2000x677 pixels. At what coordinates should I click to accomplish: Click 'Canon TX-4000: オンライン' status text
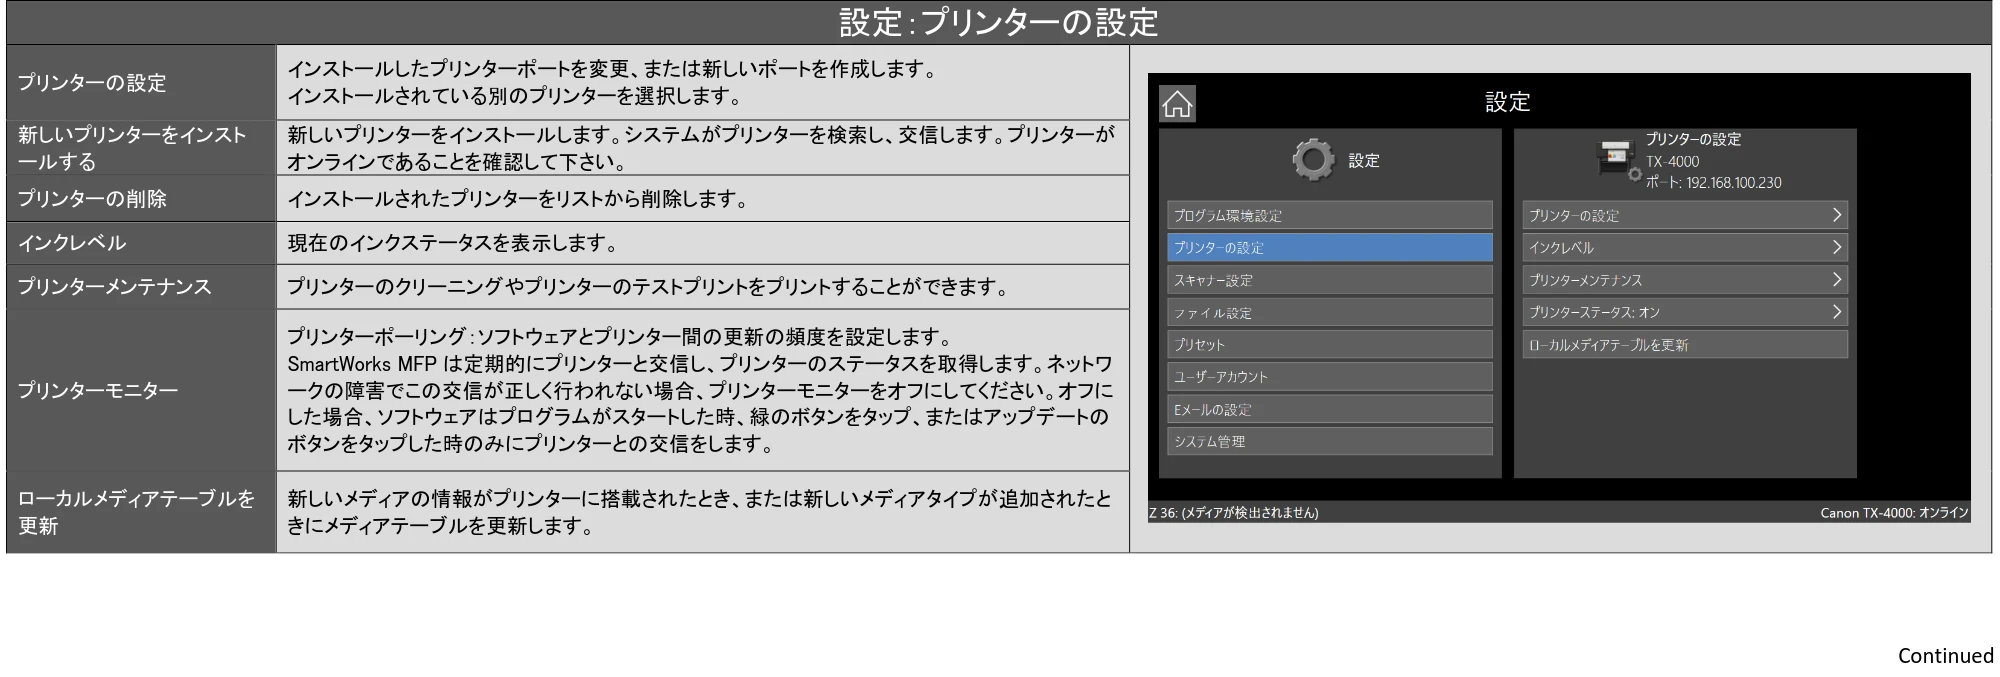[1894, 513]
